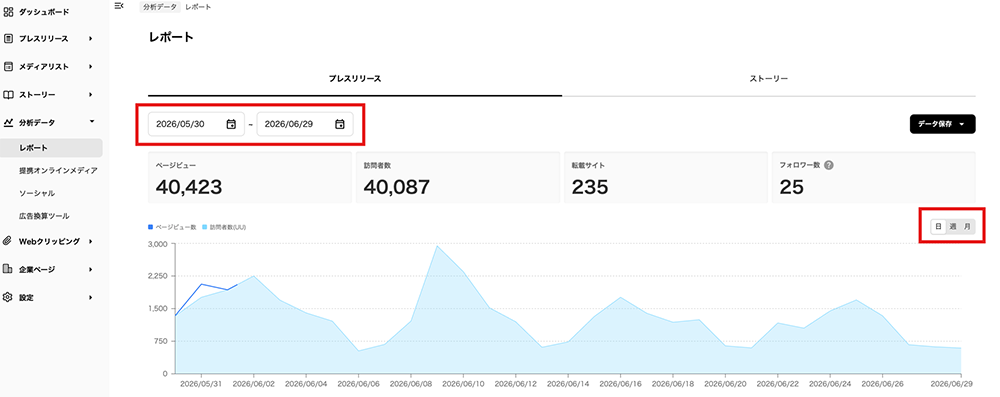Click the start date field 2026/05/30
Viewport: 1000px width, 397px height.
pyautogui.click(x=196, y=124)
